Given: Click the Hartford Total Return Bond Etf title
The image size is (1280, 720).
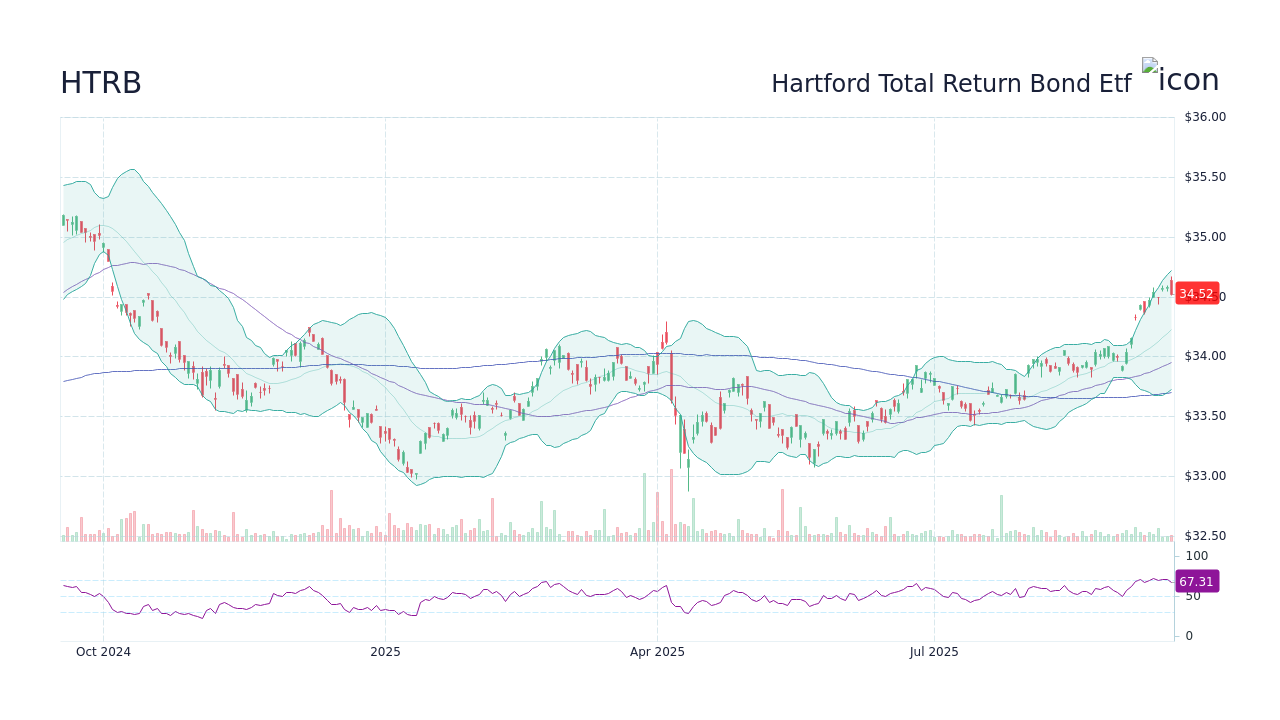Looking at the screenshot, I should pyautogui.click(x=951, y=83).
